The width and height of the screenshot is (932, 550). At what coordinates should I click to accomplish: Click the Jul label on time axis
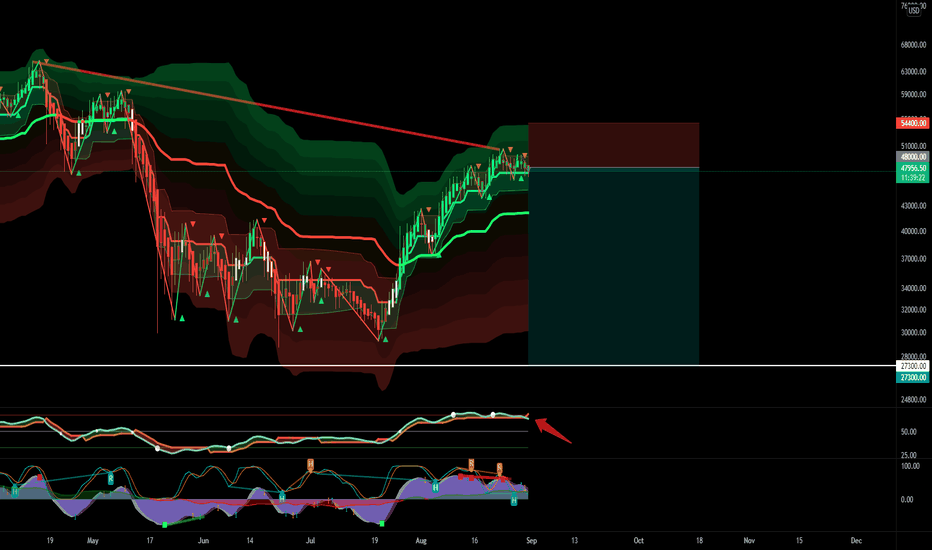click(310, 540)
